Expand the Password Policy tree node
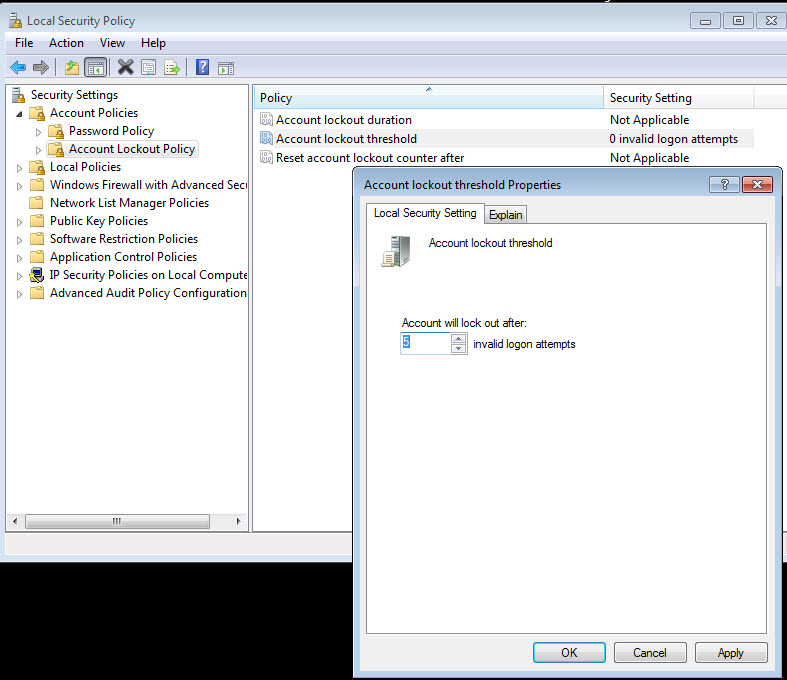The image size is (787, 680). (x=39, y=131)
